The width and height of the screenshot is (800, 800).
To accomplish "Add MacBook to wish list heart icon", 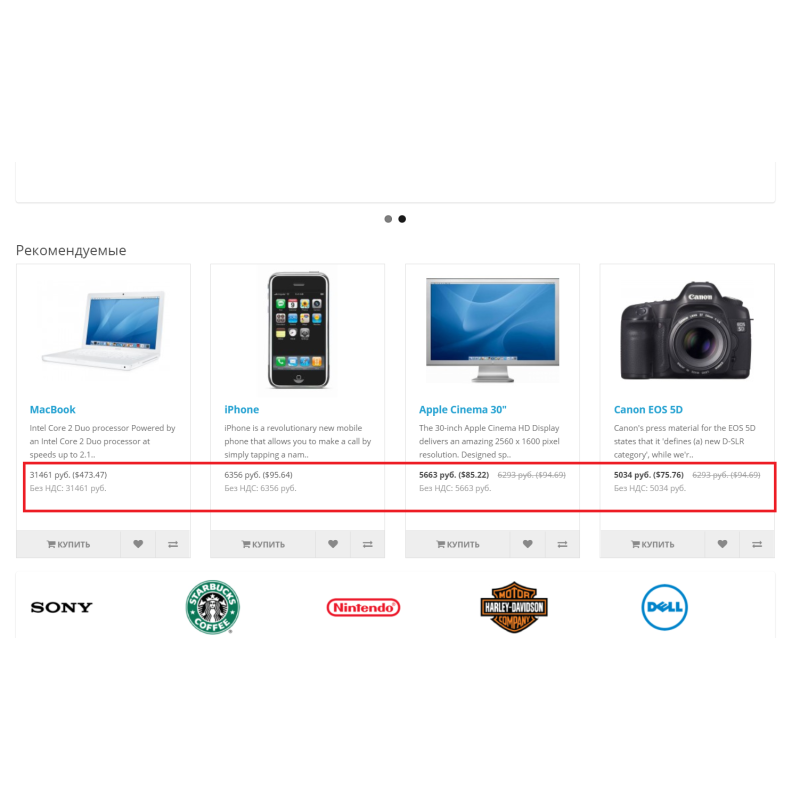I will [138, 544].
